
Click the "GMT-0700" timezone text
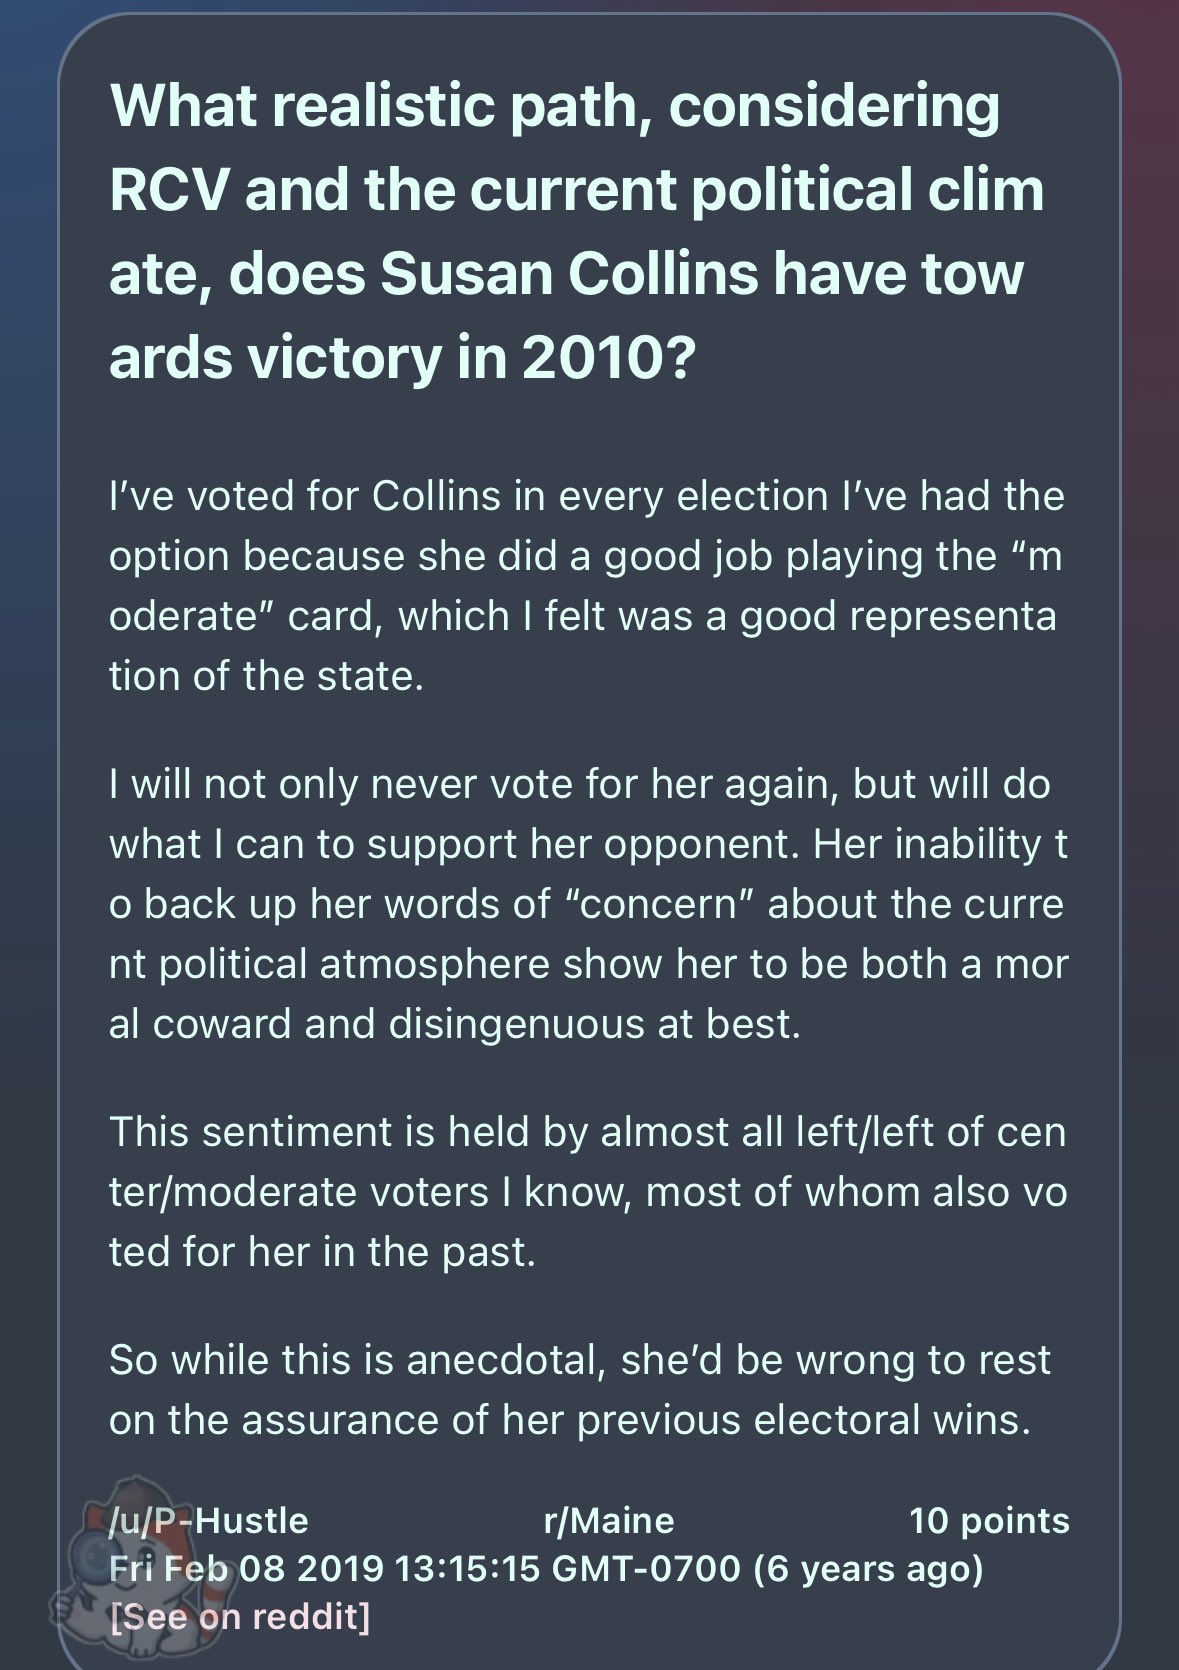coord(646,1568)
